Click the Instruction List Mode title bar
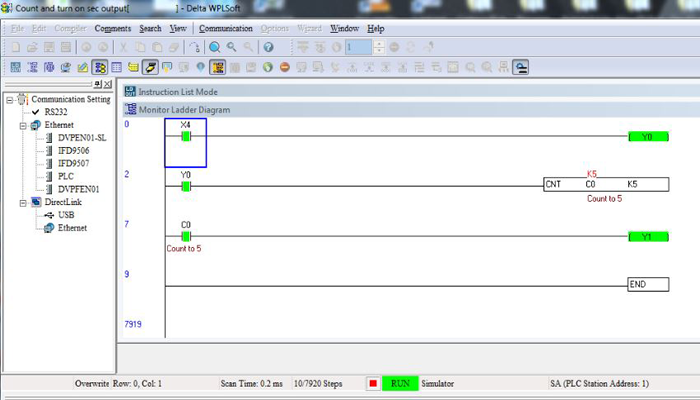700x400 pixels. click(411, 92)
